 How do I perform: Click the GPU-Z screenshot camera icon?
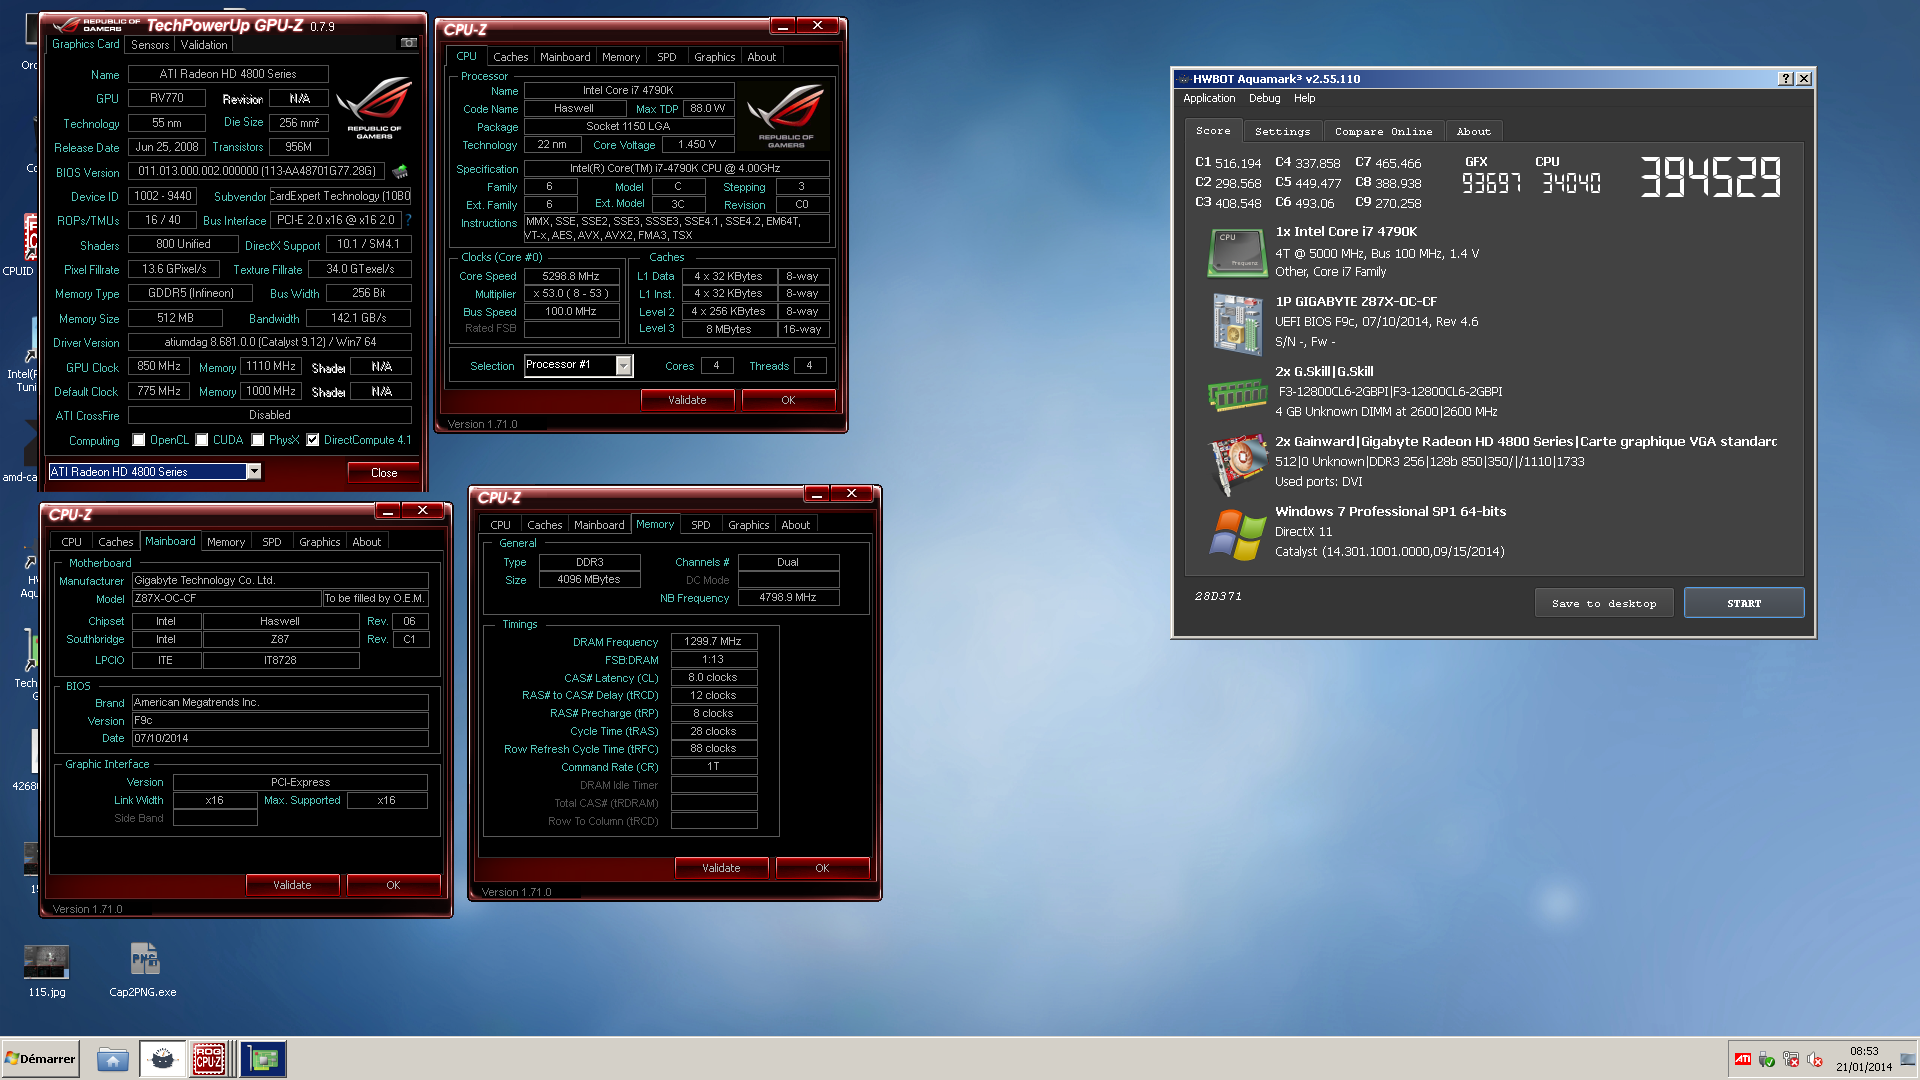pos(408,43)
